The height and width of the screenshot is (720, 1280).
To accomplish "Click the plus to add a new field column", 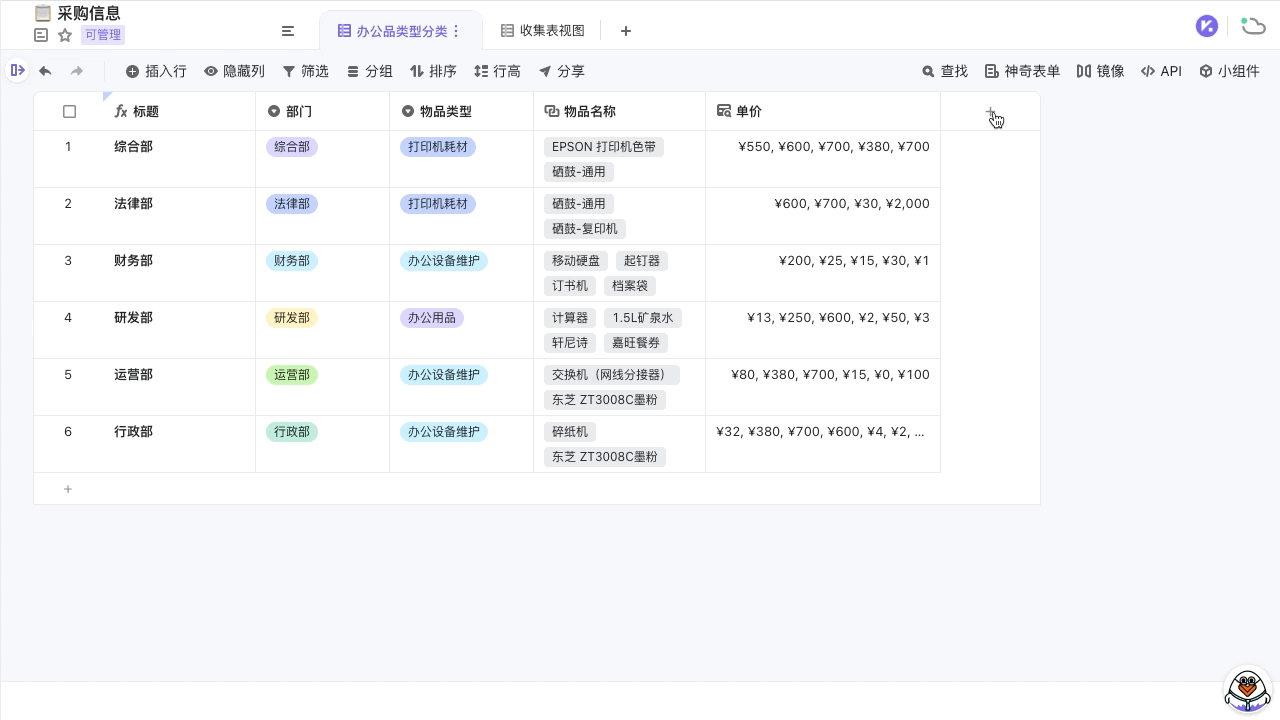I will coord(991,112).
